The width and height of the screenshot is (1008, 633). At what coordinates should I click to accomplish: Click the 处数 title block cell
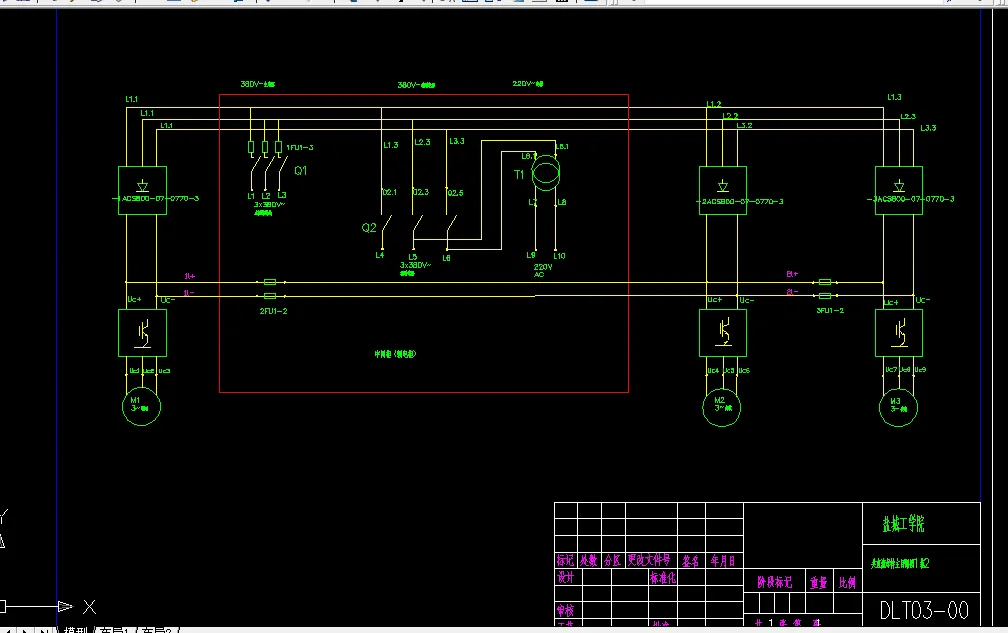pyautogui.click(x=589, y=560)
